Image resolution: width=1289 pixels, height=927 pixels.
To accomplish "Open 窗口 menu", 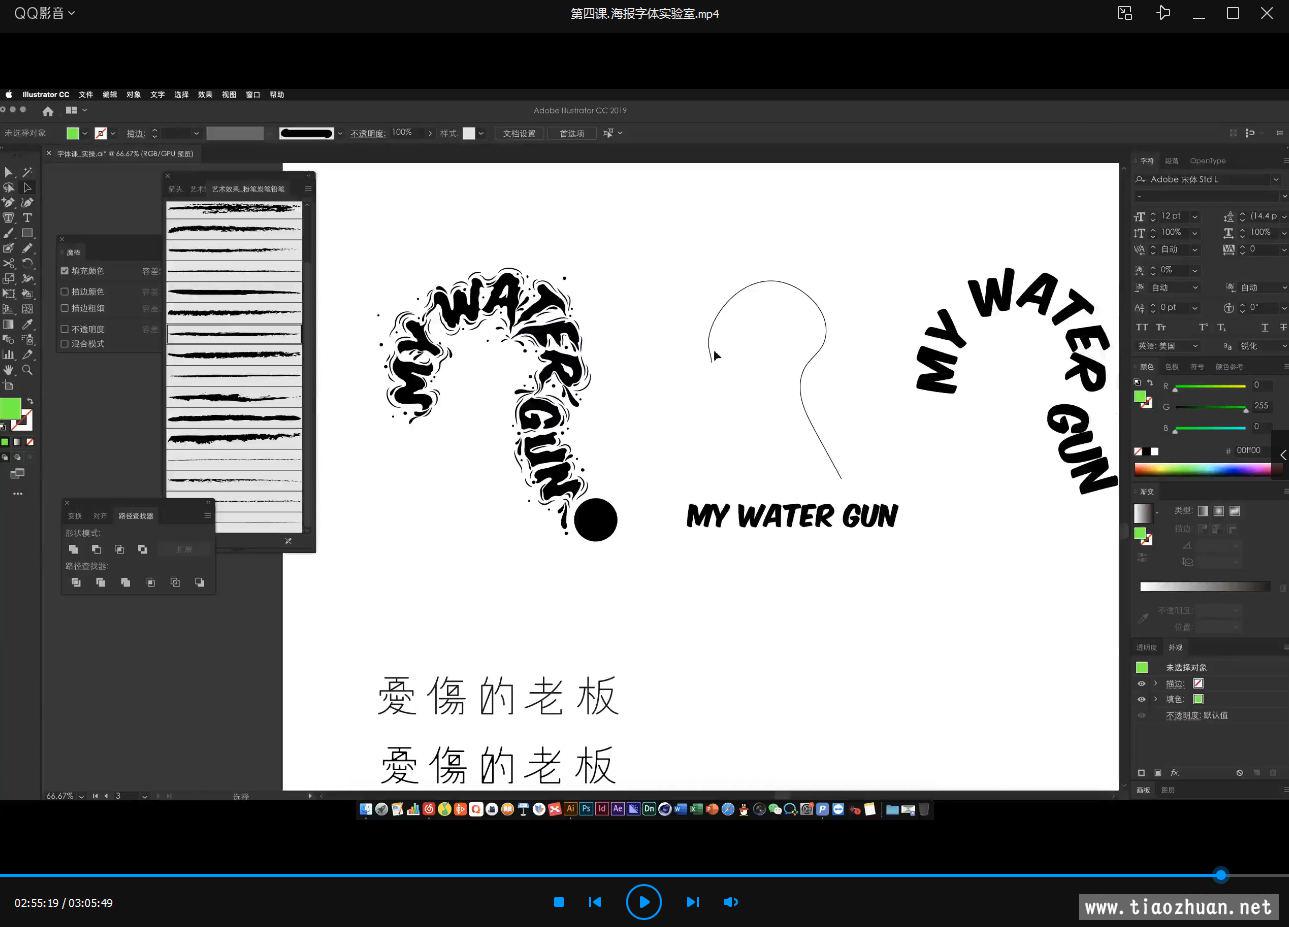I will 253,95.
